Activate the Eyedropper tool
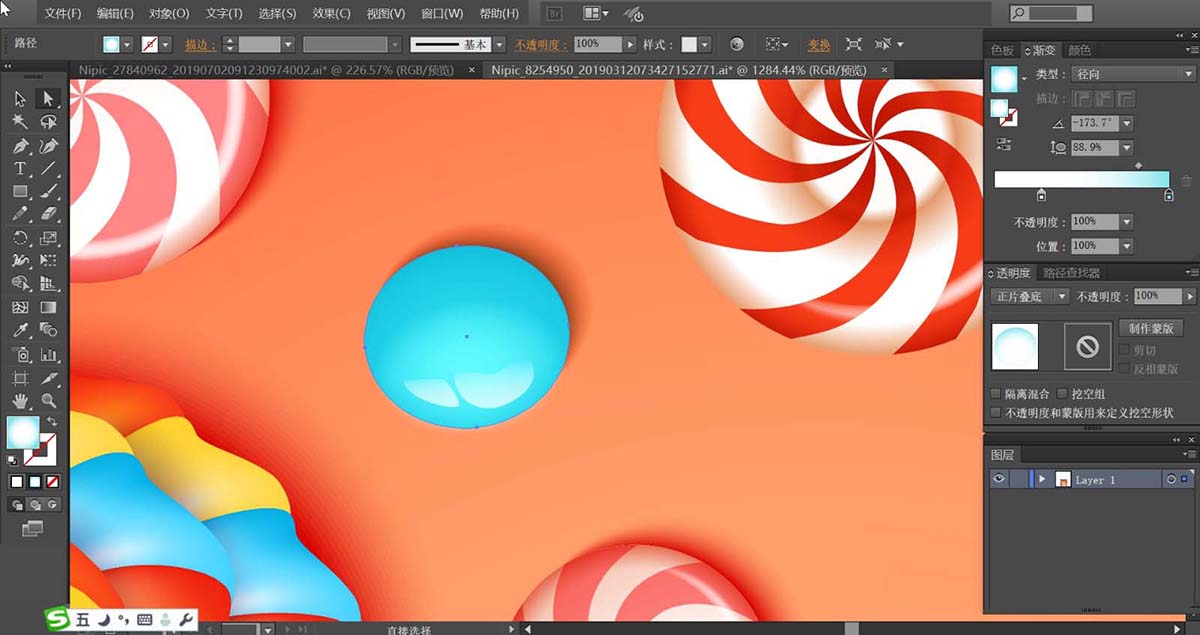Viewport: 1200px width, 635px height. click(20, 330)
